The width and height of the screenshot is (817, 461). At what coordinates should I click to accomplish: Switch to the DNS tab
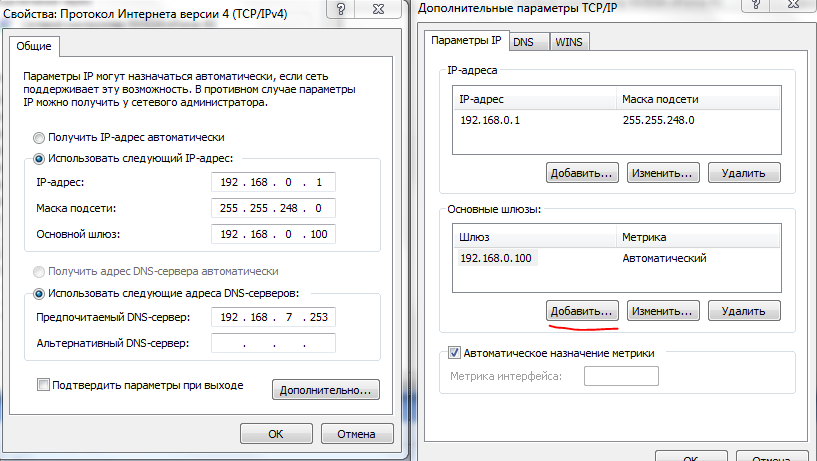tap(525, 42)
